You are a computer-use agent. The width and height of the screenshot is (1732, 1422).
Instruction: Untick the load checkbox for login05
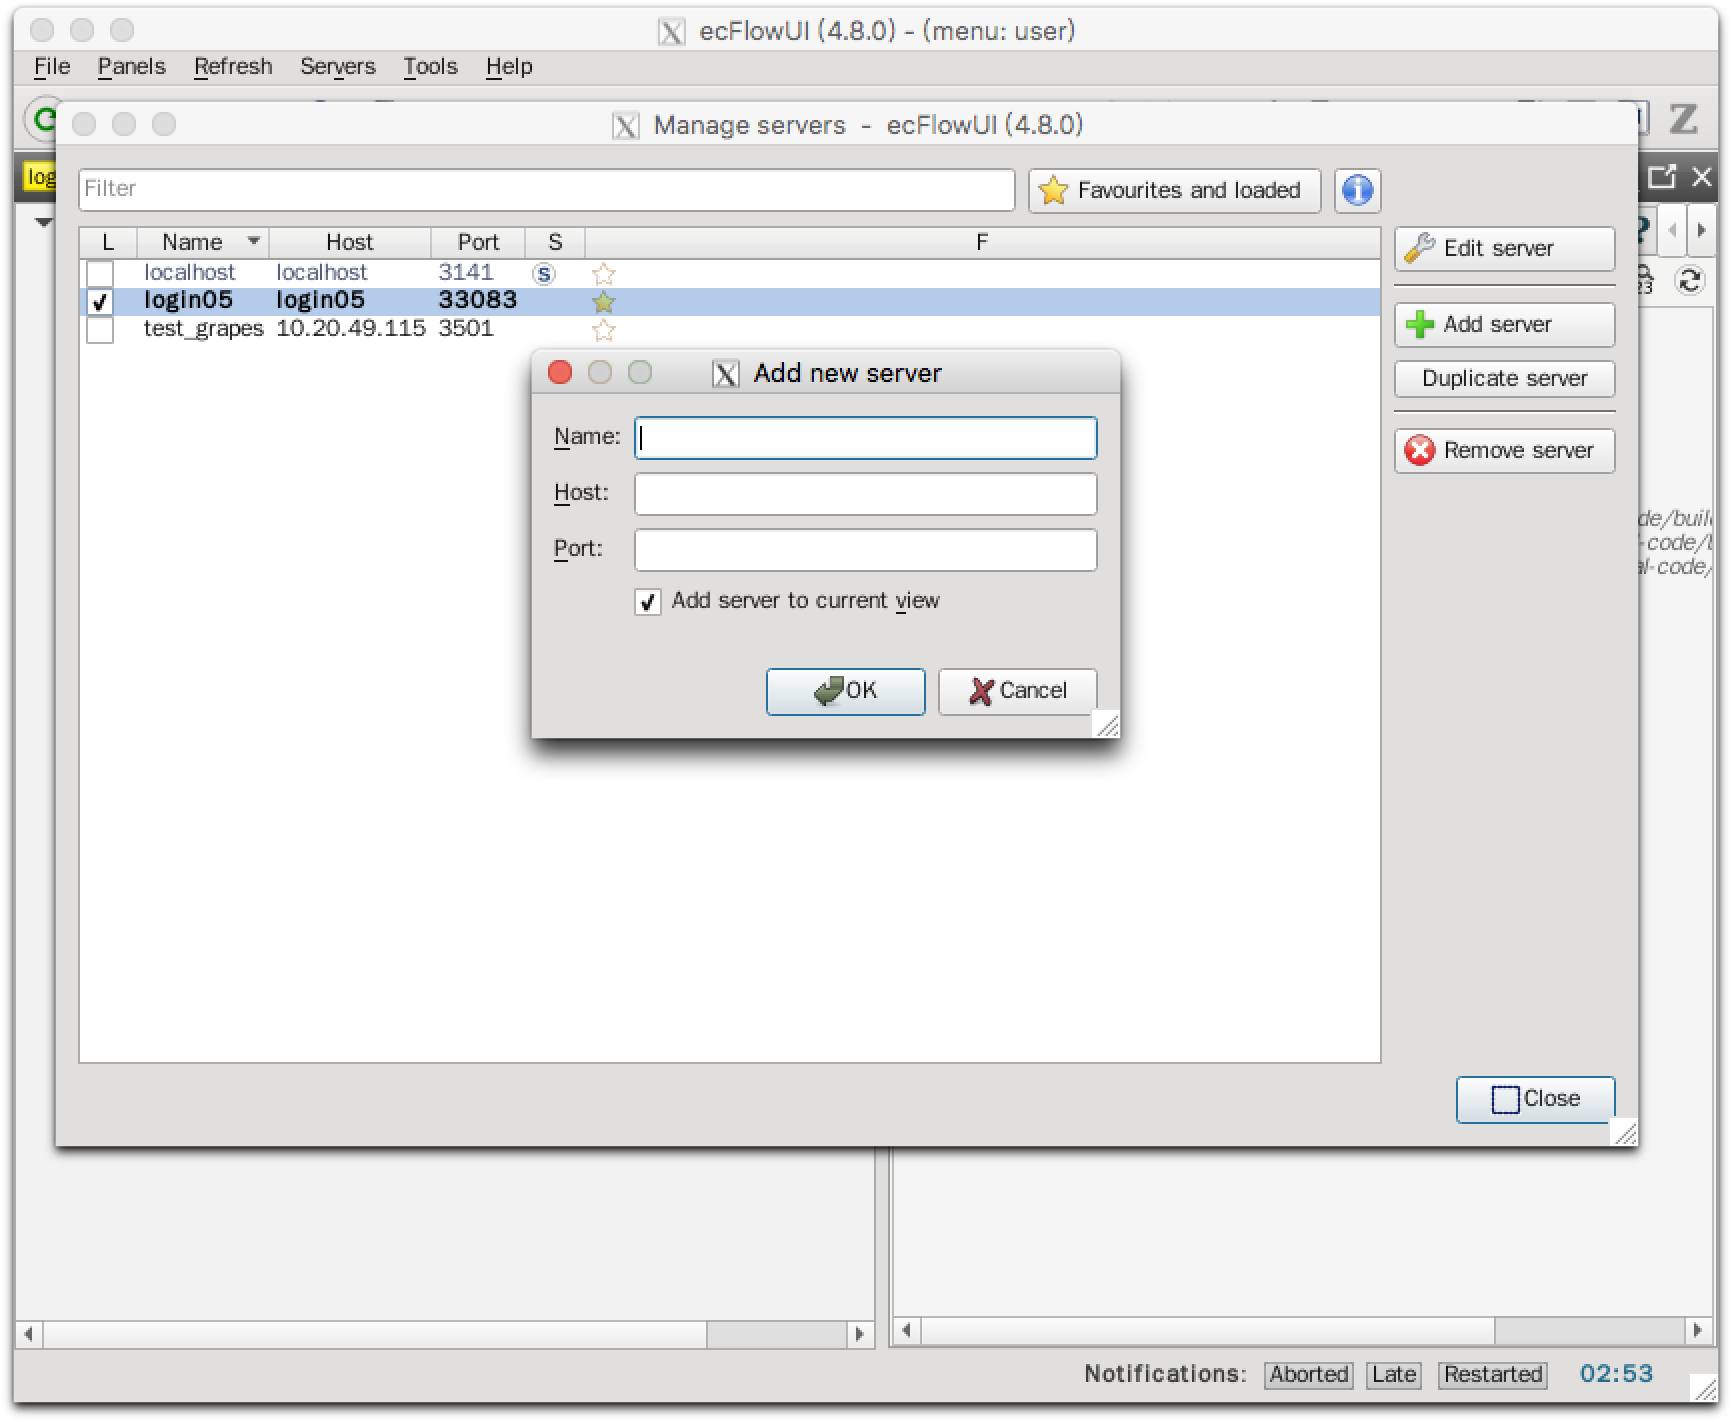point(100,301)
